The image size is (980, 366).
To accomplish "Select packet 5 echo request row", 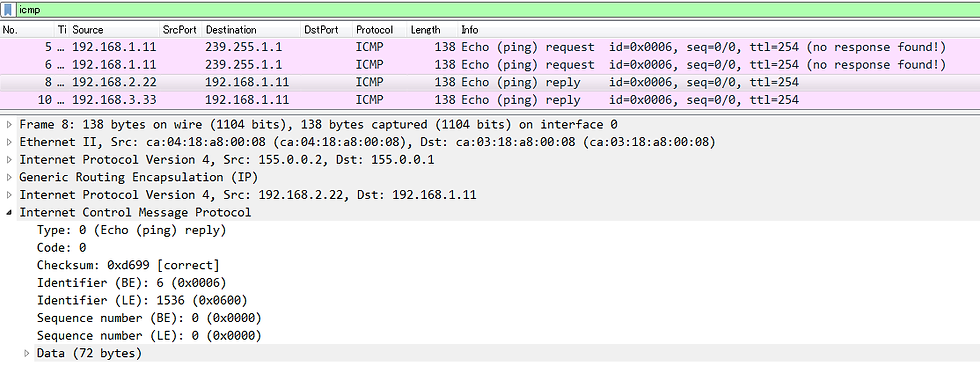I will 490,47.
